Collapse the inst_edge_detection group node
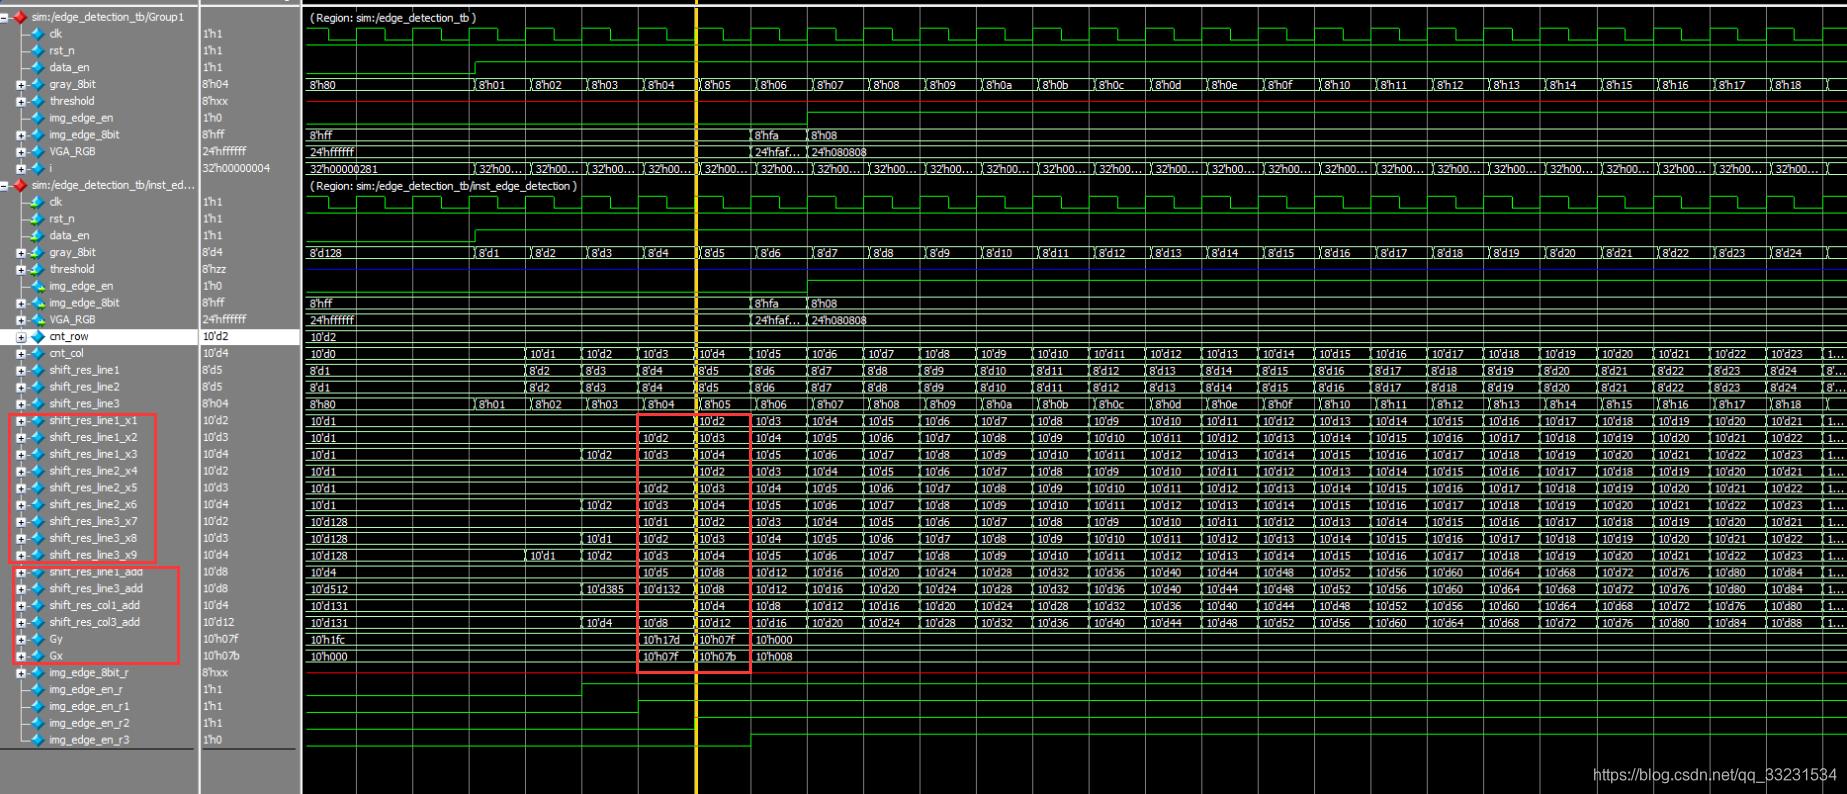This screenshot has width=1847, height=794. 5,185
